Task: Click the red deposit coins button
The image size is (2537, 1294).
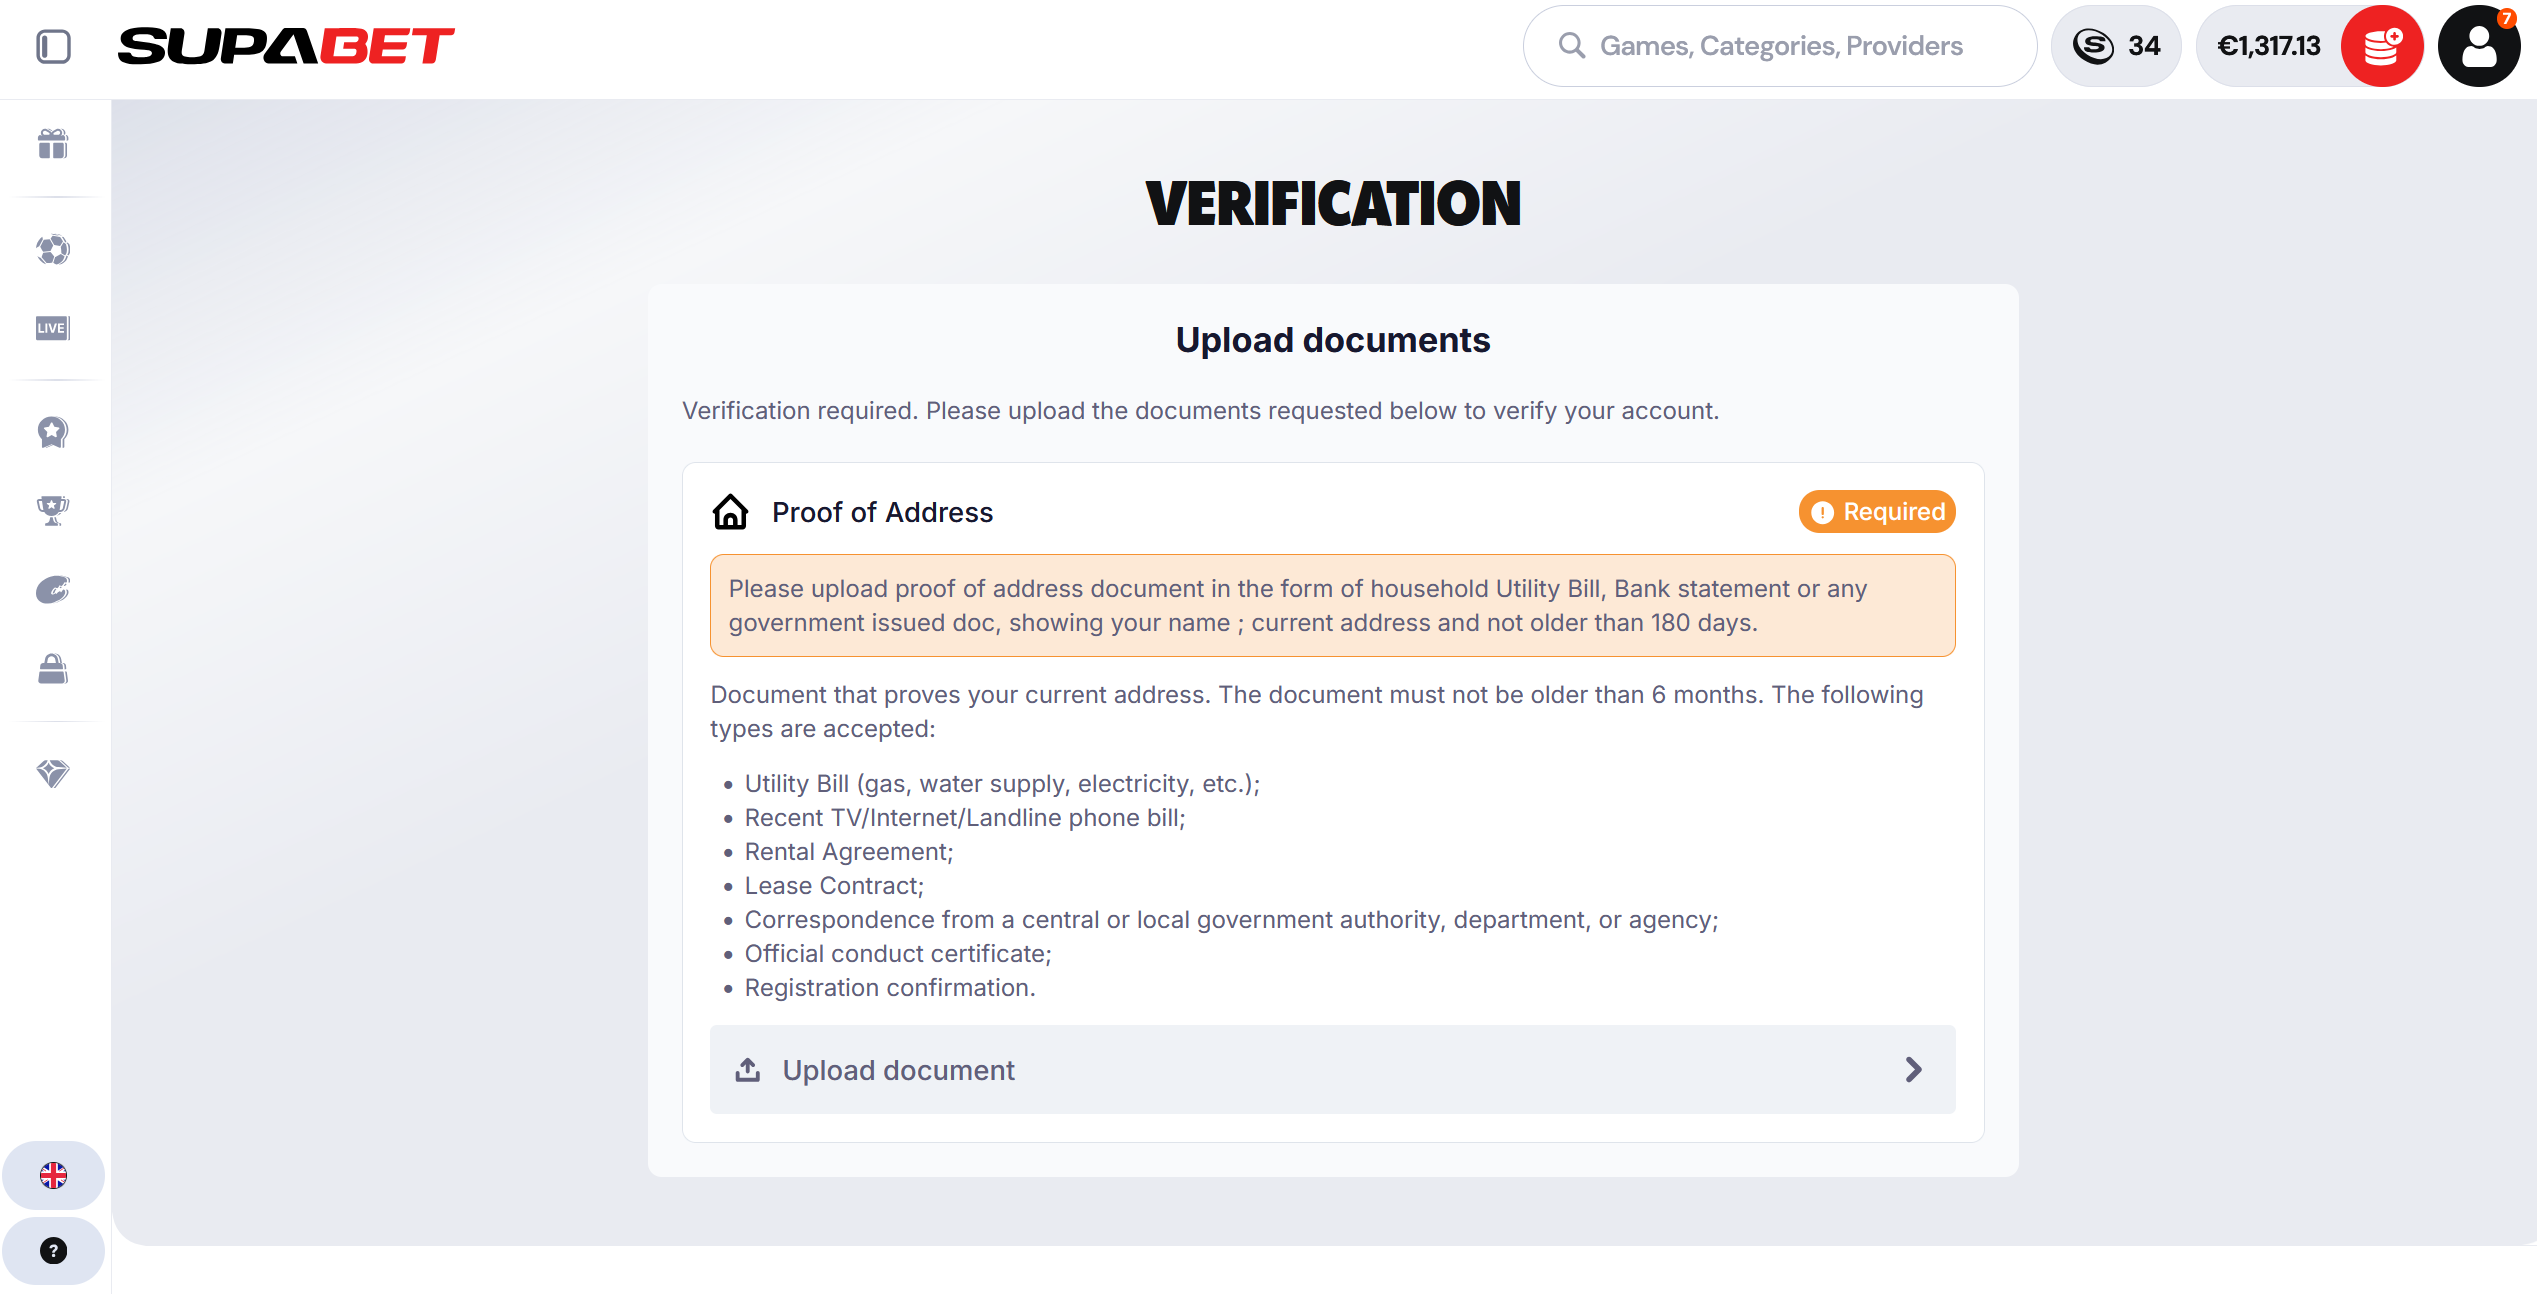Action: click(x=2382, y=46)
